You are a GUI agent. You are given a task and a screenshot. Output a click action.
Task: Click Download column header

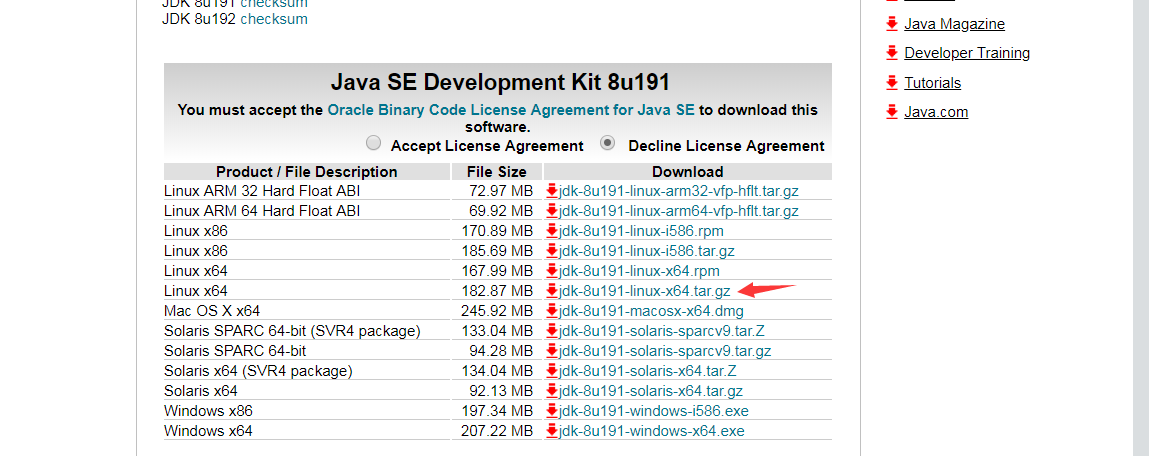(x=688, y=172)
